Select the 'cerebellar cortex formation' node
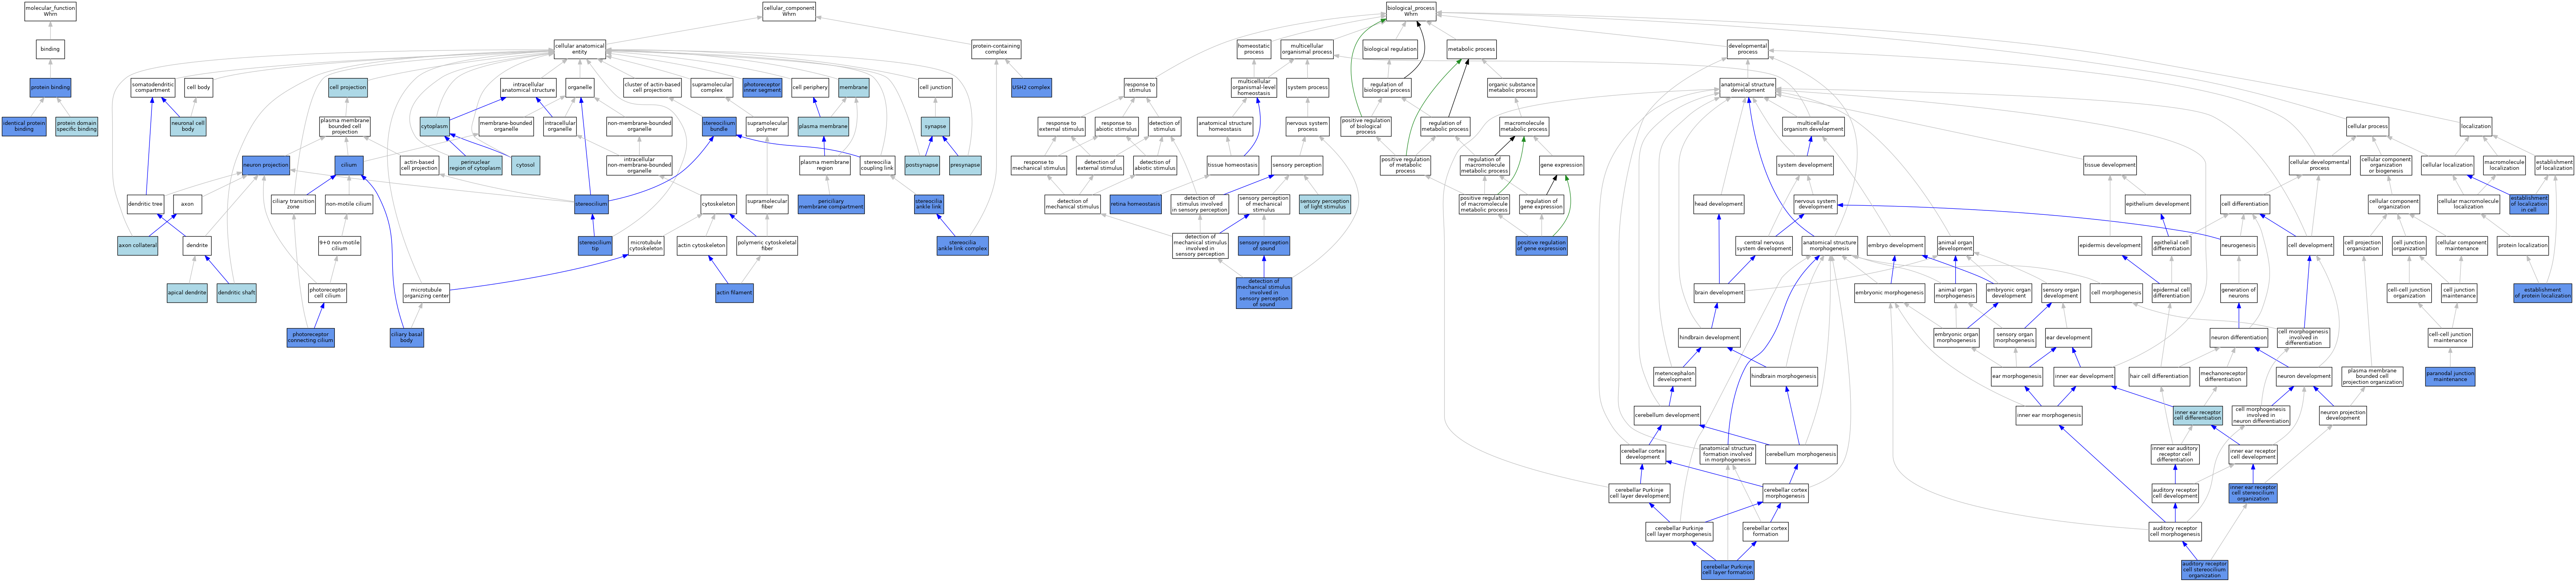Image resolution: width=2576 pixels, height=582 pixels. [1765, 531]
